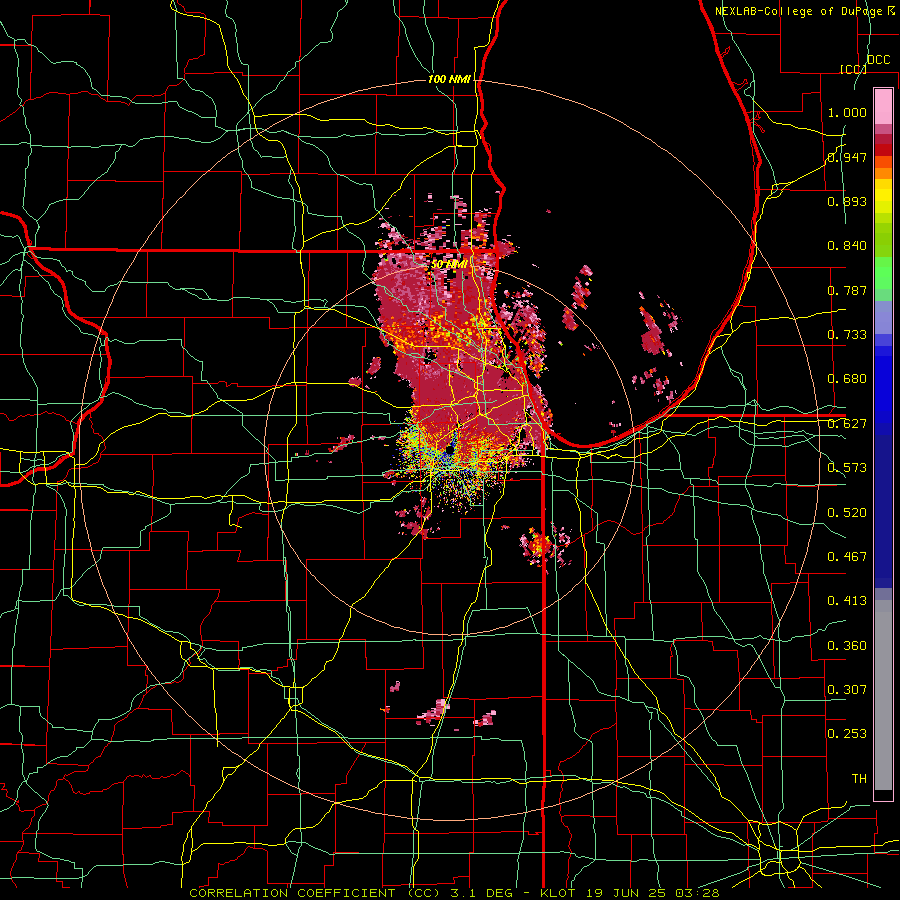
Task: Pick the light pink swatch atop color bar
Action: (x=883, y=106)
